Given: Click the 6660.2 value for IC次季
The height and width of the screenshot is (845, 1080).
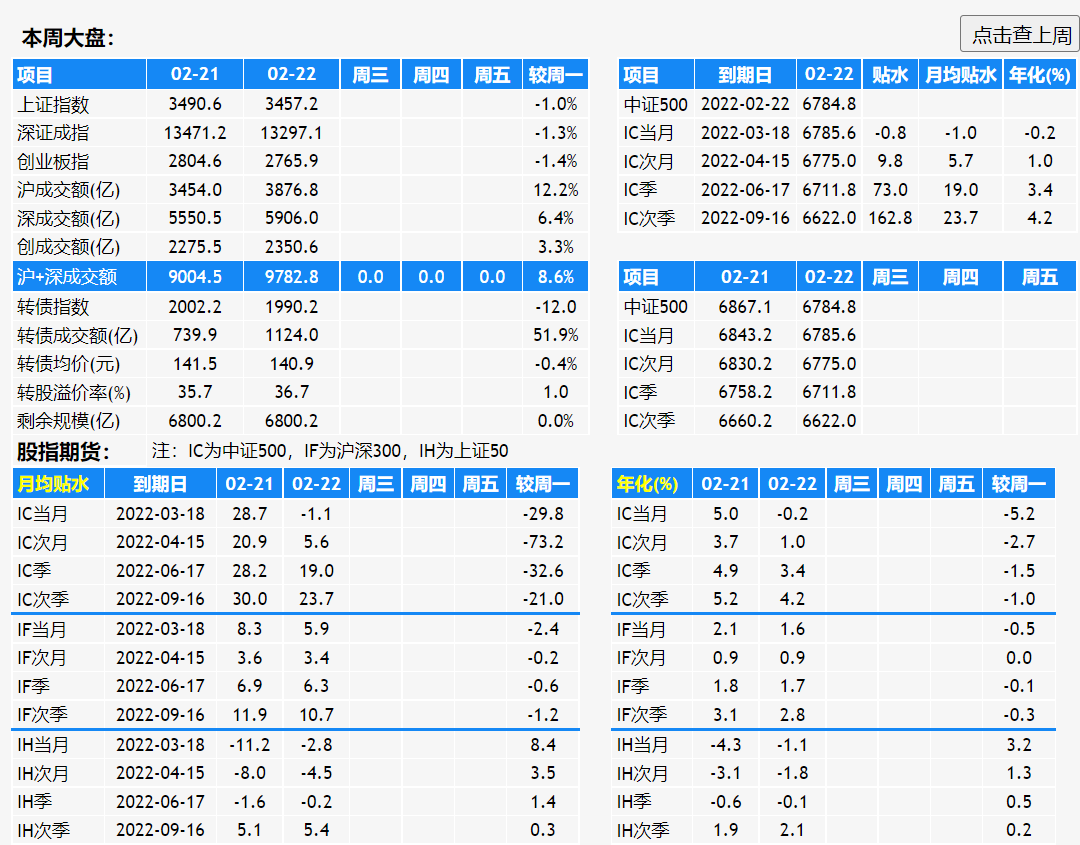Looking at the screenshot, I should coord(745,421).
